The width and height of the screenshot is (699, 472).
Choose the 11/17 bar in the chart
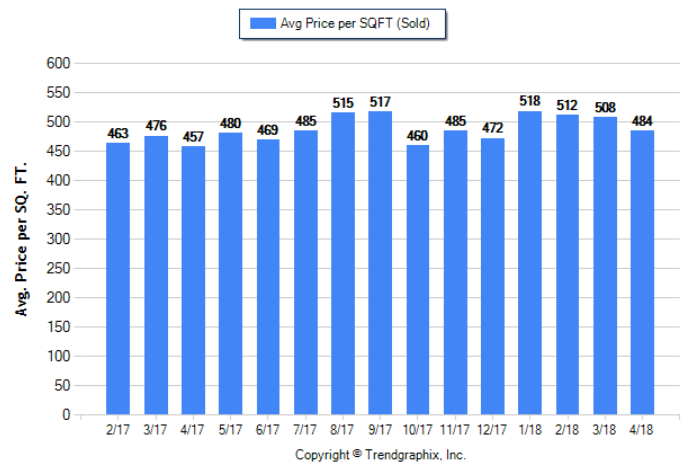pyautogui.click(x=456, y=272)
